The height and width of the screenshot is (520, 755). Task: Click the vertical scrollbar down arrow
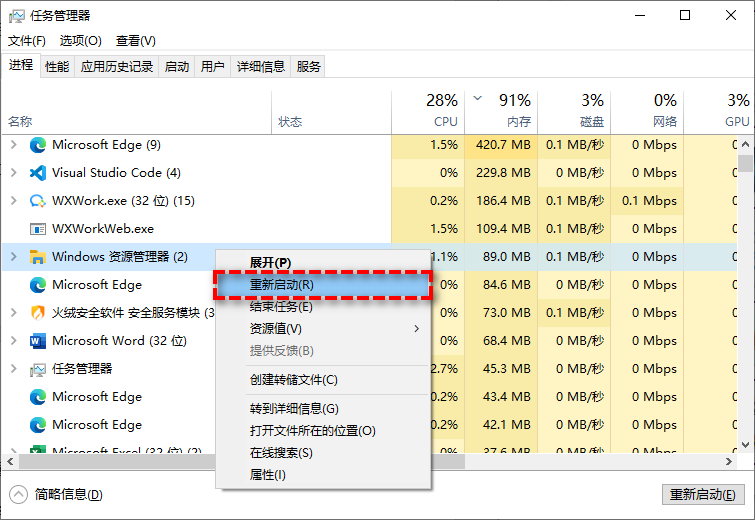point(745,445)
